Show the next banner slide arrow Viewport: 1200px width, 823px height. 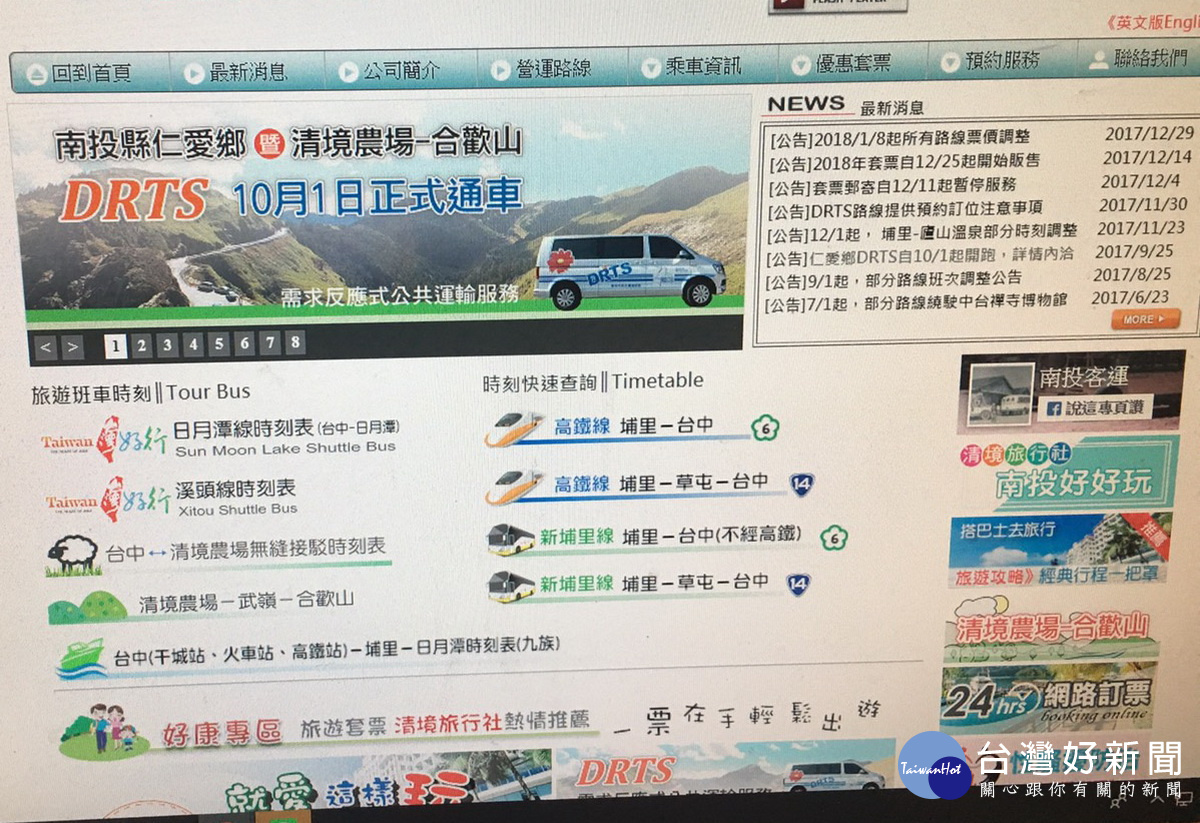pyautogui.click(x=73, y=348)
